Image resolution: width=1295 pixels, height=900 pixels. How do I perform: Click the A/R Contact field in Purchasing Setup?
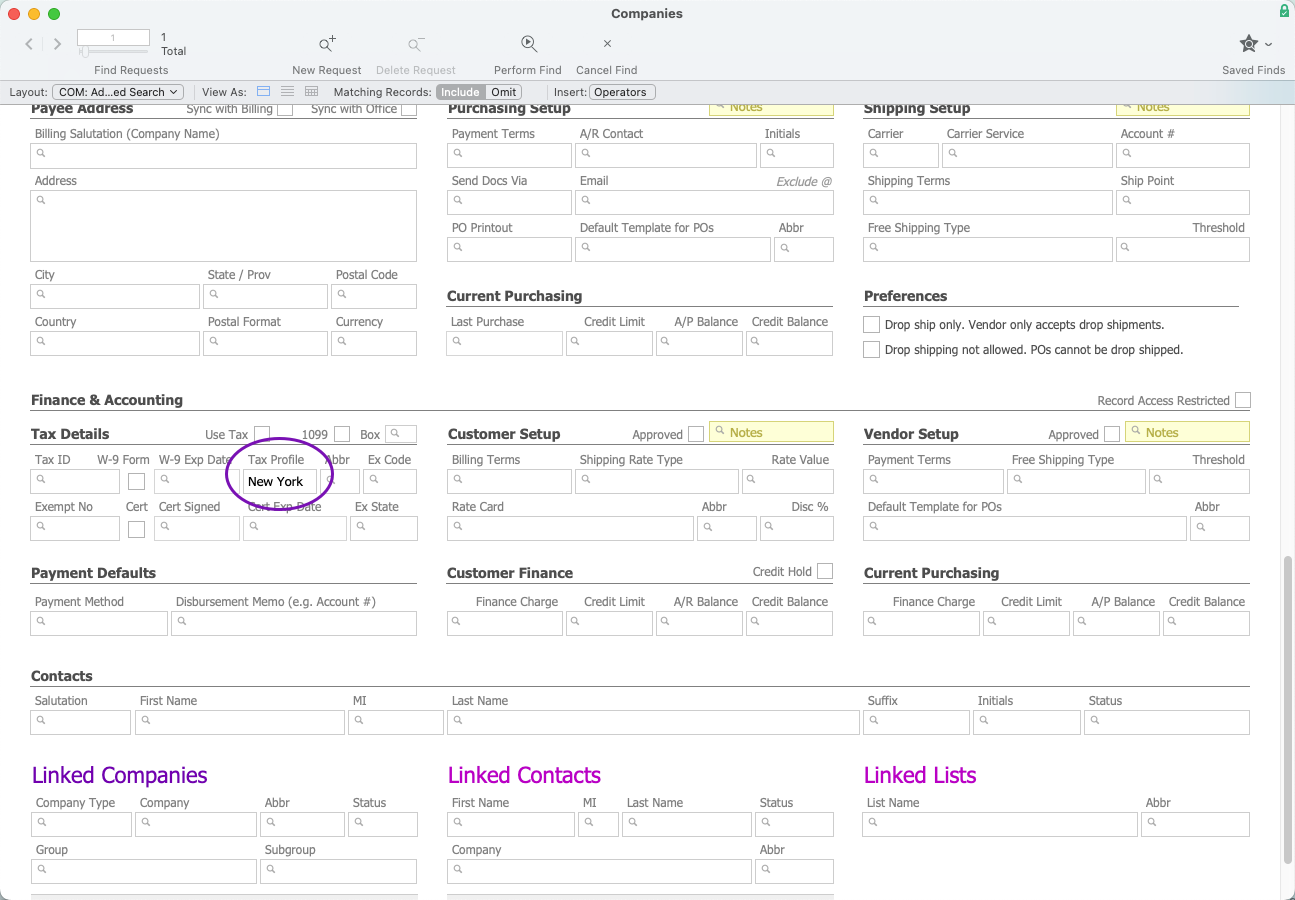[666, 155]
